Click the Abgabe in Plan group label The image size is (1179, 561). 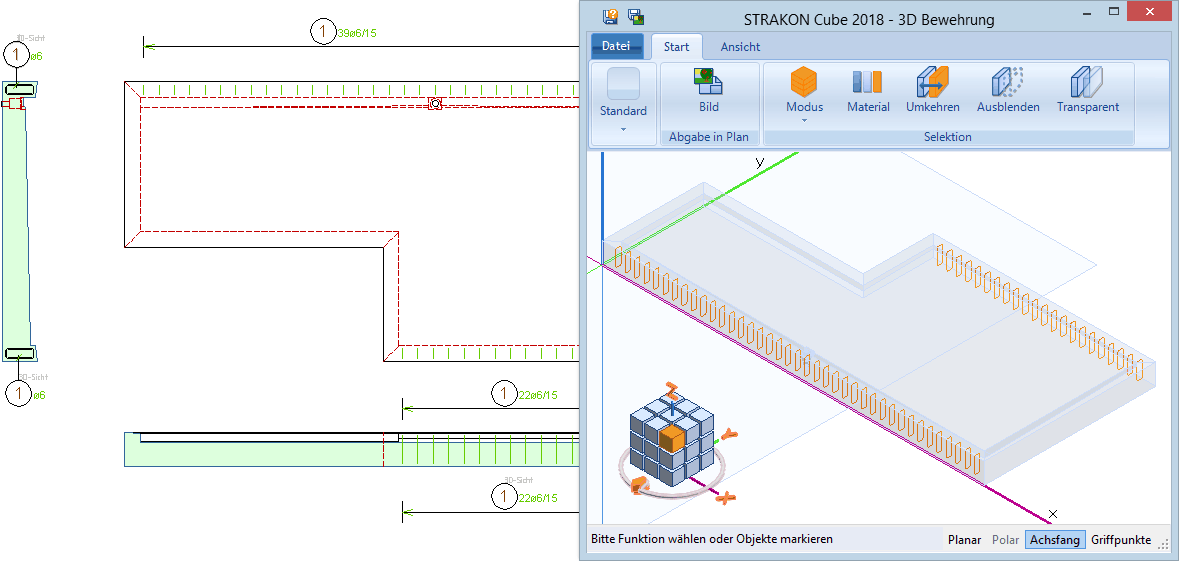point(709,137)
